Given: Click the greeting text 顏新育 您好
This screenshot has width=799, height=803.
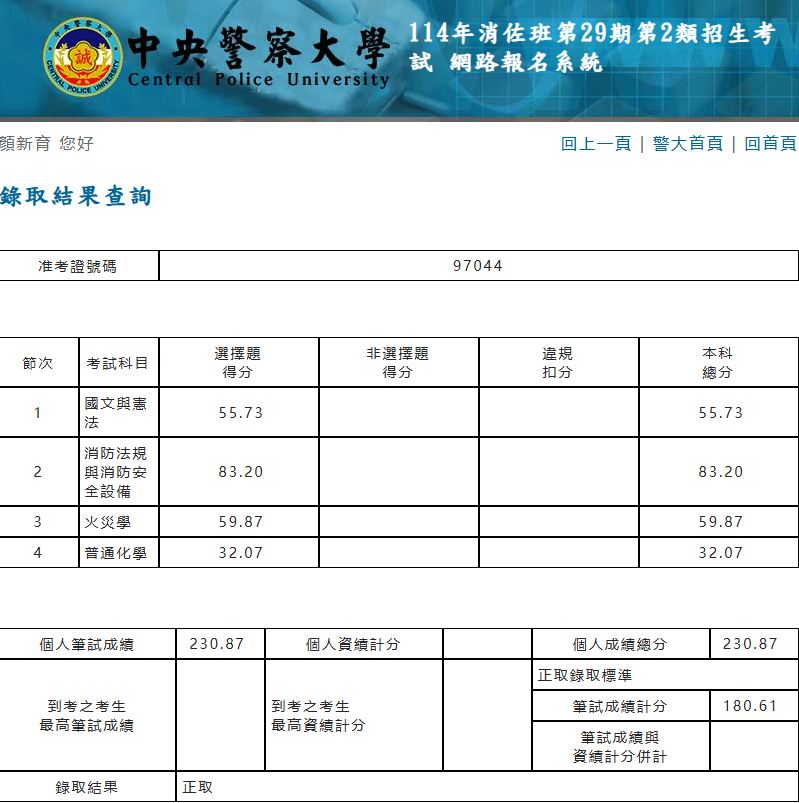Looking at the screenshot, I should tap(47, 143).
